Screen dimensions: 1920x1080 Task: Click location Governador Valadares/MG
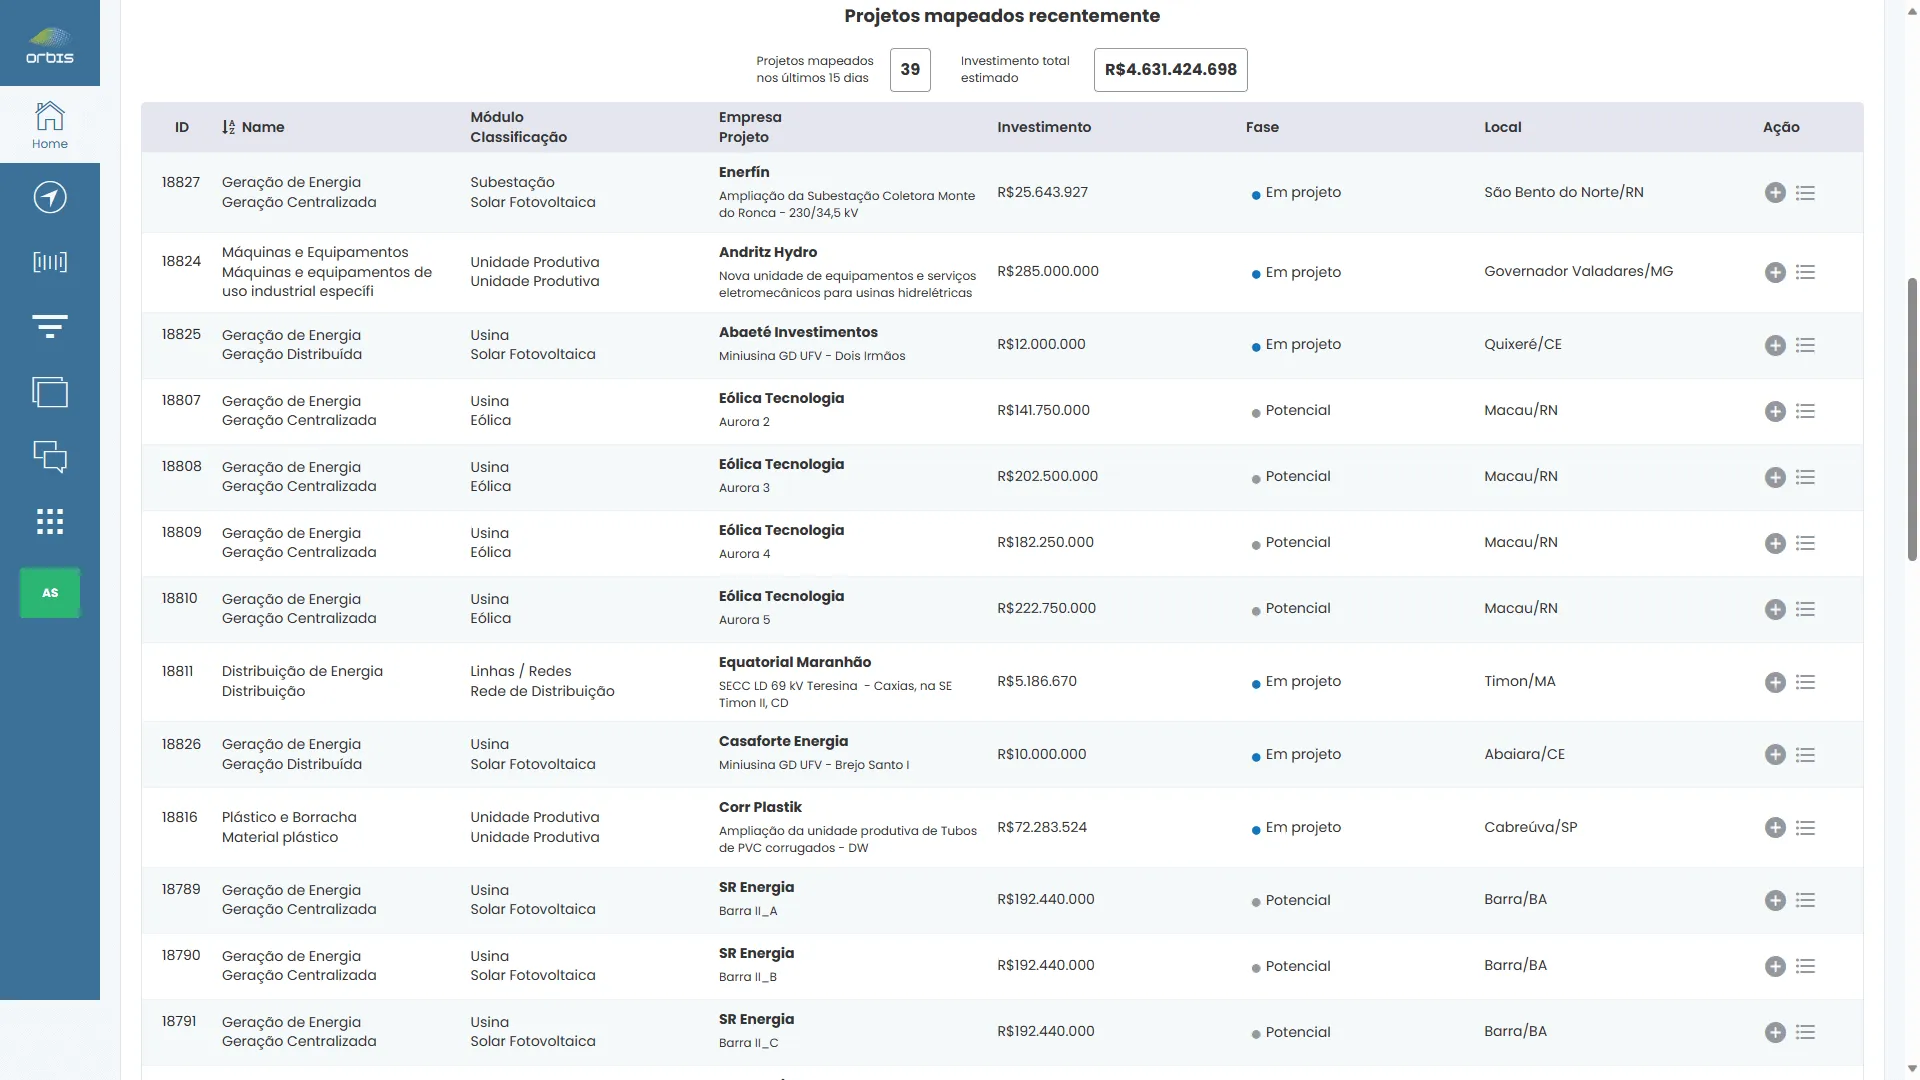pos(1578,271)
